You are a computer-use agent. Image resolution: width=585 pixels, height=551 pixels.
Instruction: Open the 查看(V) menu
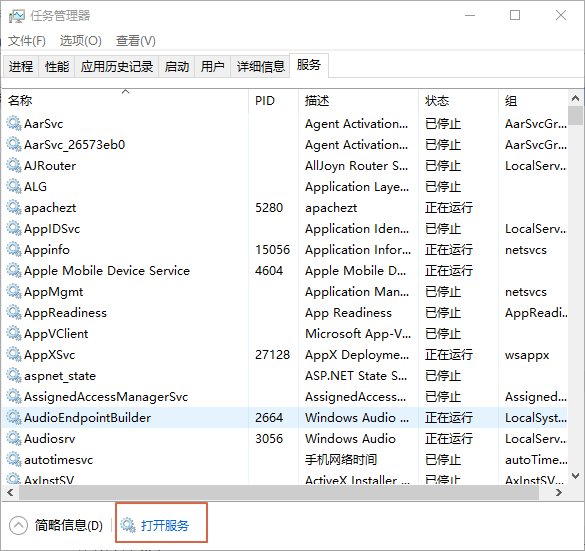136,41
